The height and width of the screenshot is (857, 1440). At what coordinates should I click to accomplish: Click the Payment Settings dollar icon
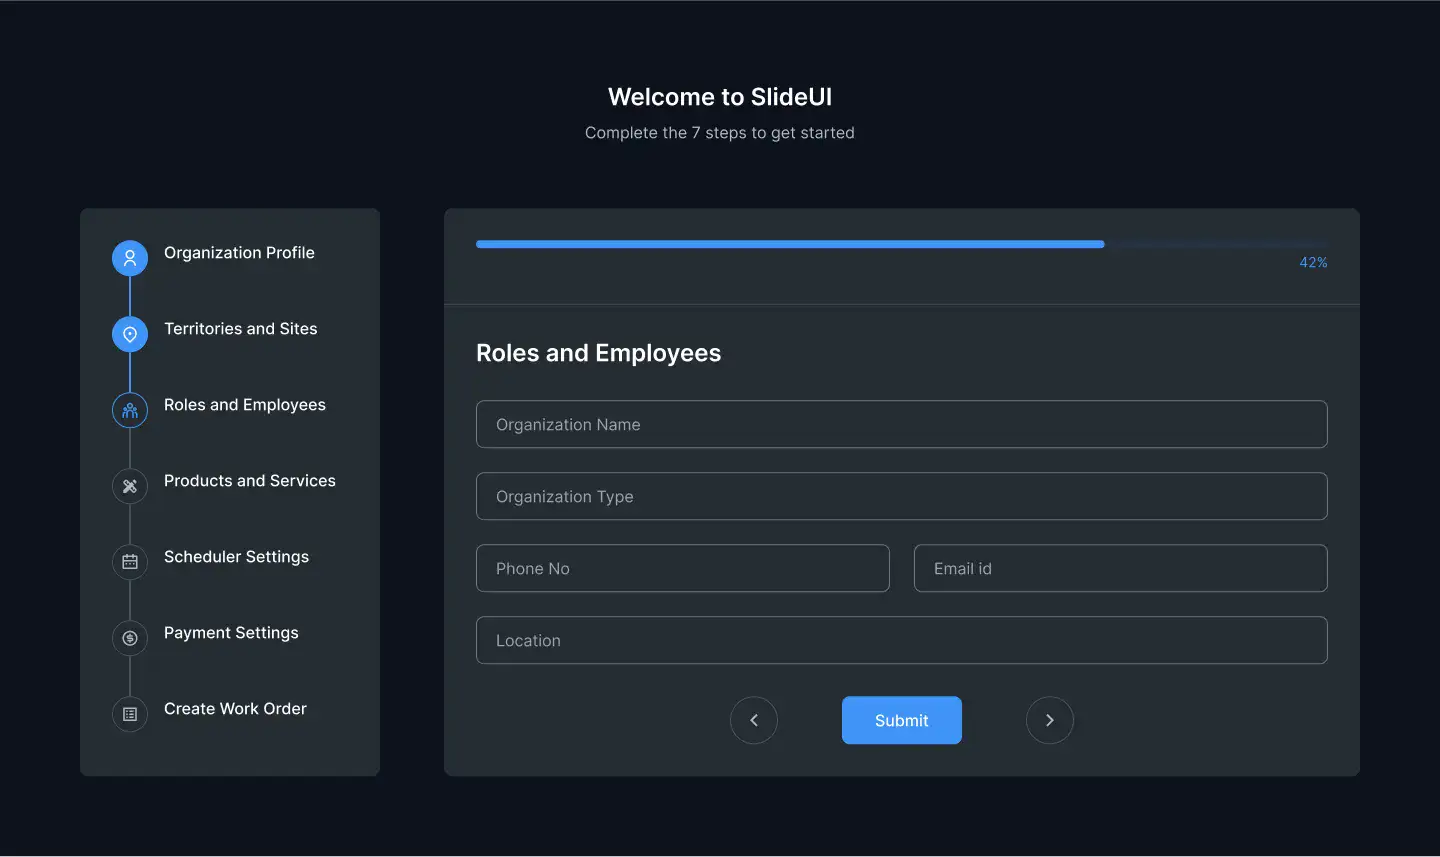coord(130,638)
